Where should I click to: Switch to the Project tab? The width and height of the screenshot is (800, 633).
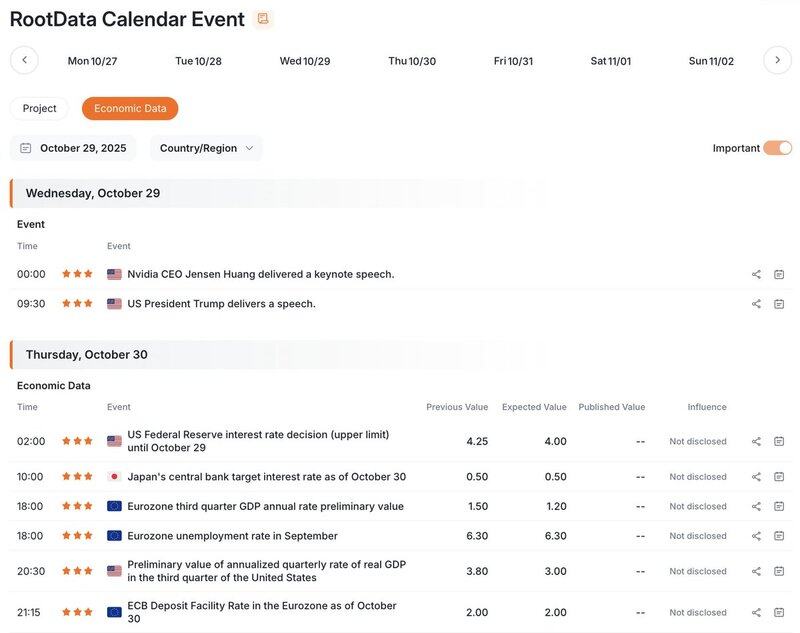click(40, 108)
